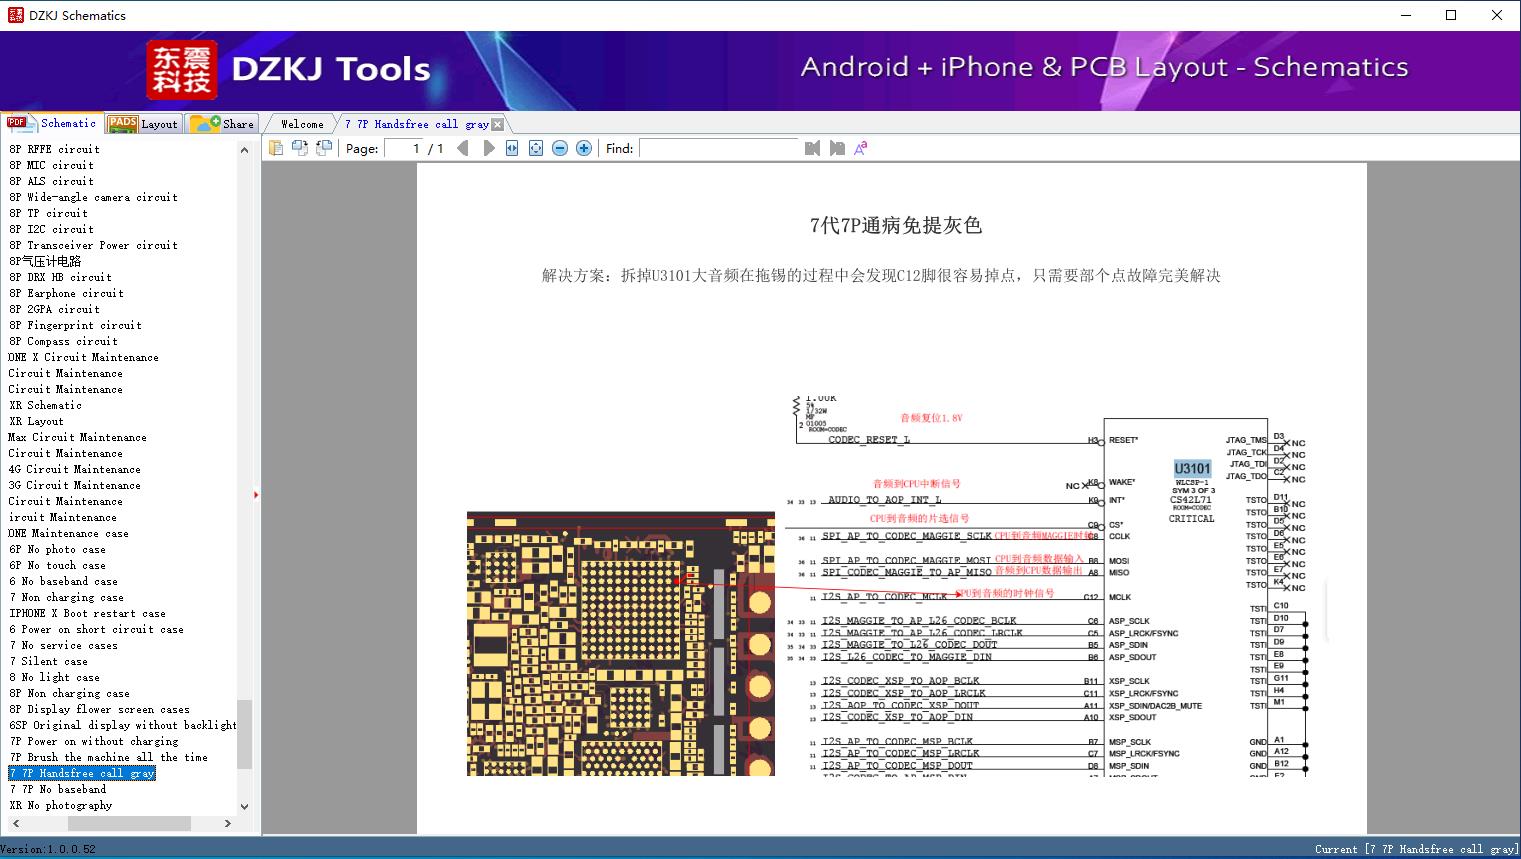Select '8P Compass circuit'
Image resolution: width=1521 pixels, height=859 pixels.
point(63,341)
